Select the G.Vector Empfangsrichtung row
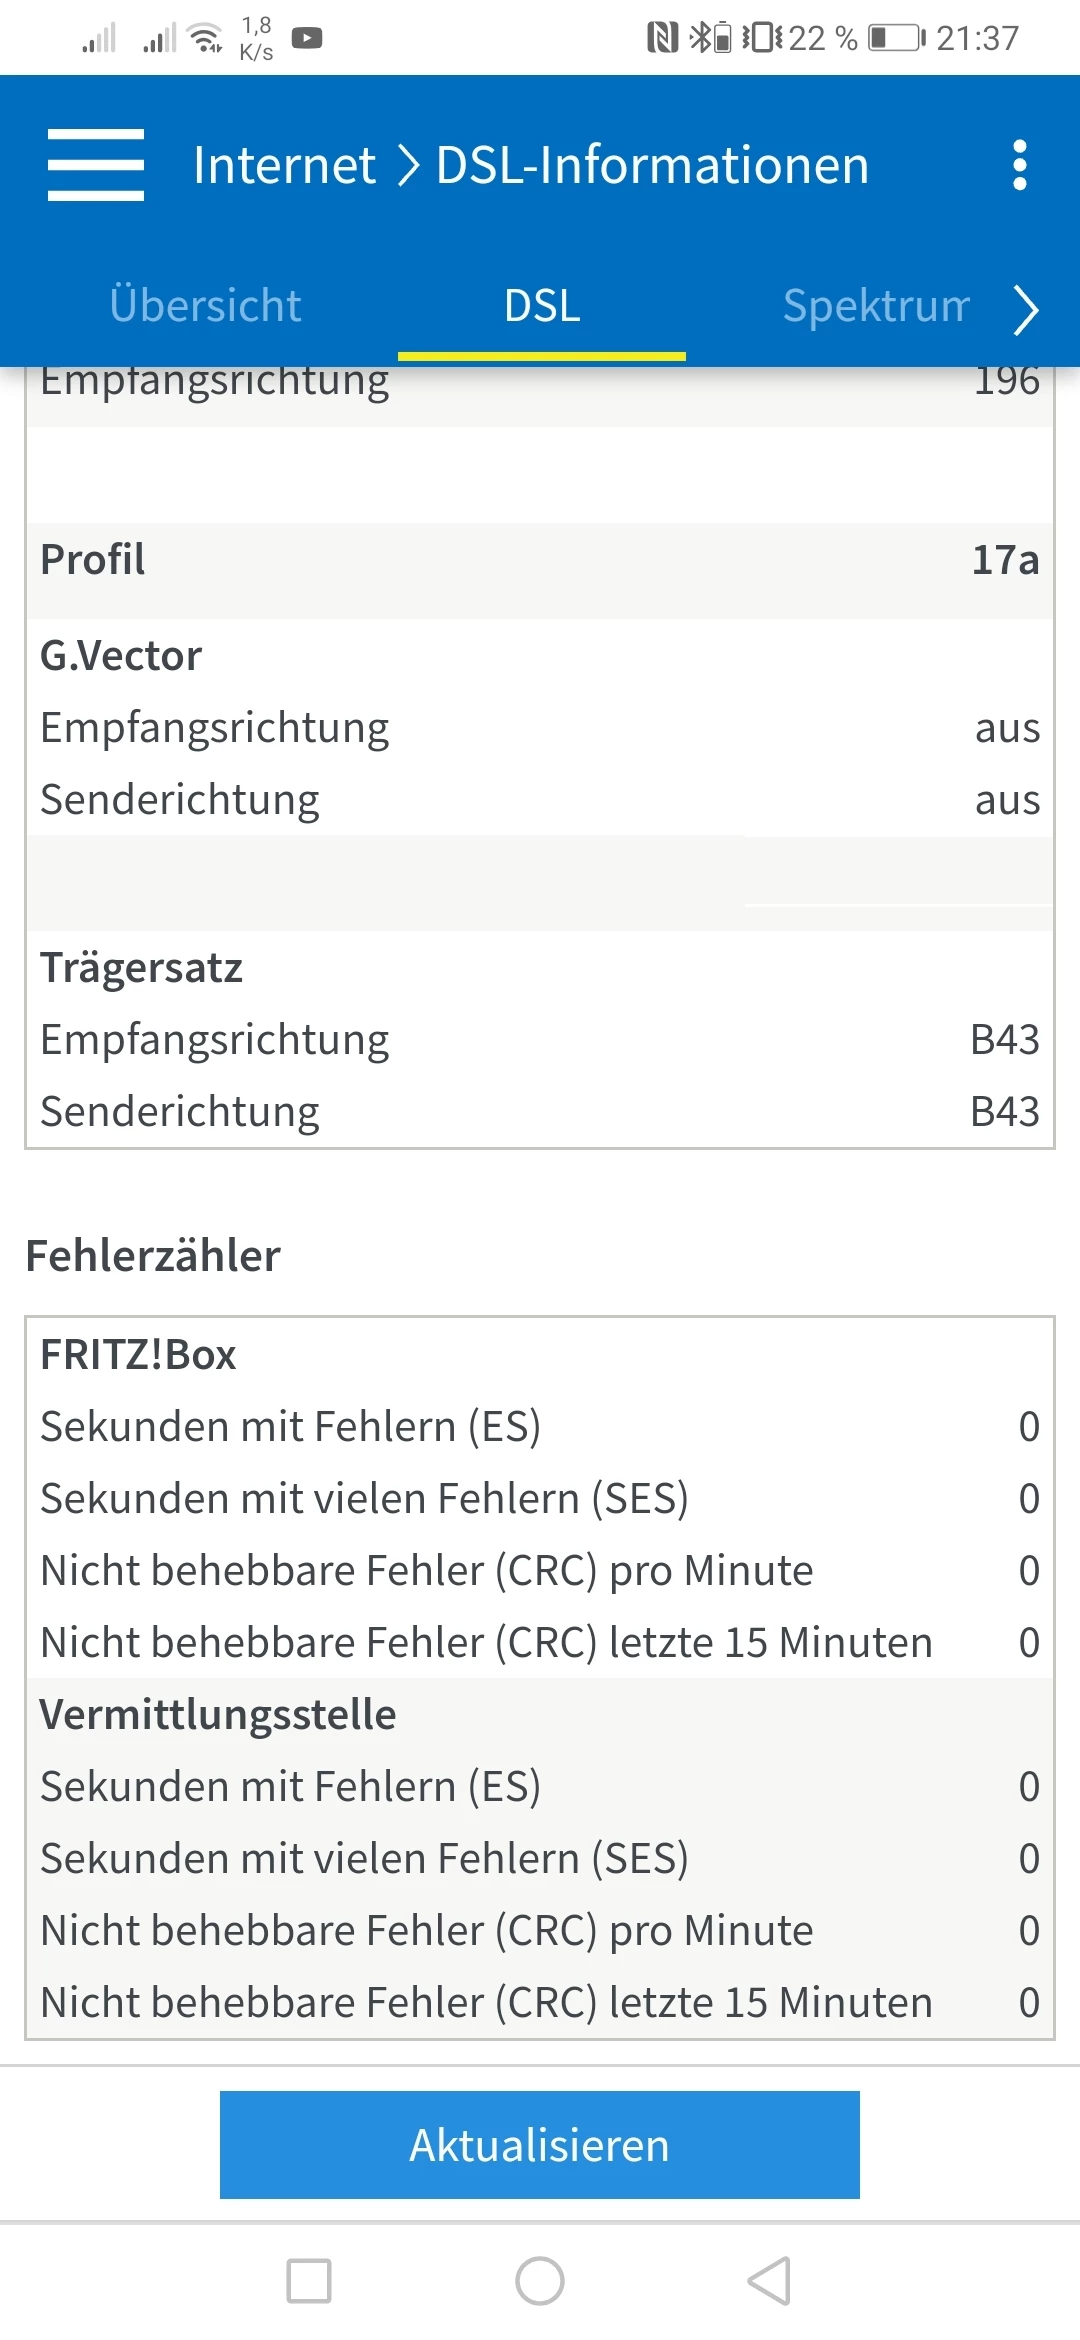The height and width of the screenshot is (2340, 1080). click(540, 728)
